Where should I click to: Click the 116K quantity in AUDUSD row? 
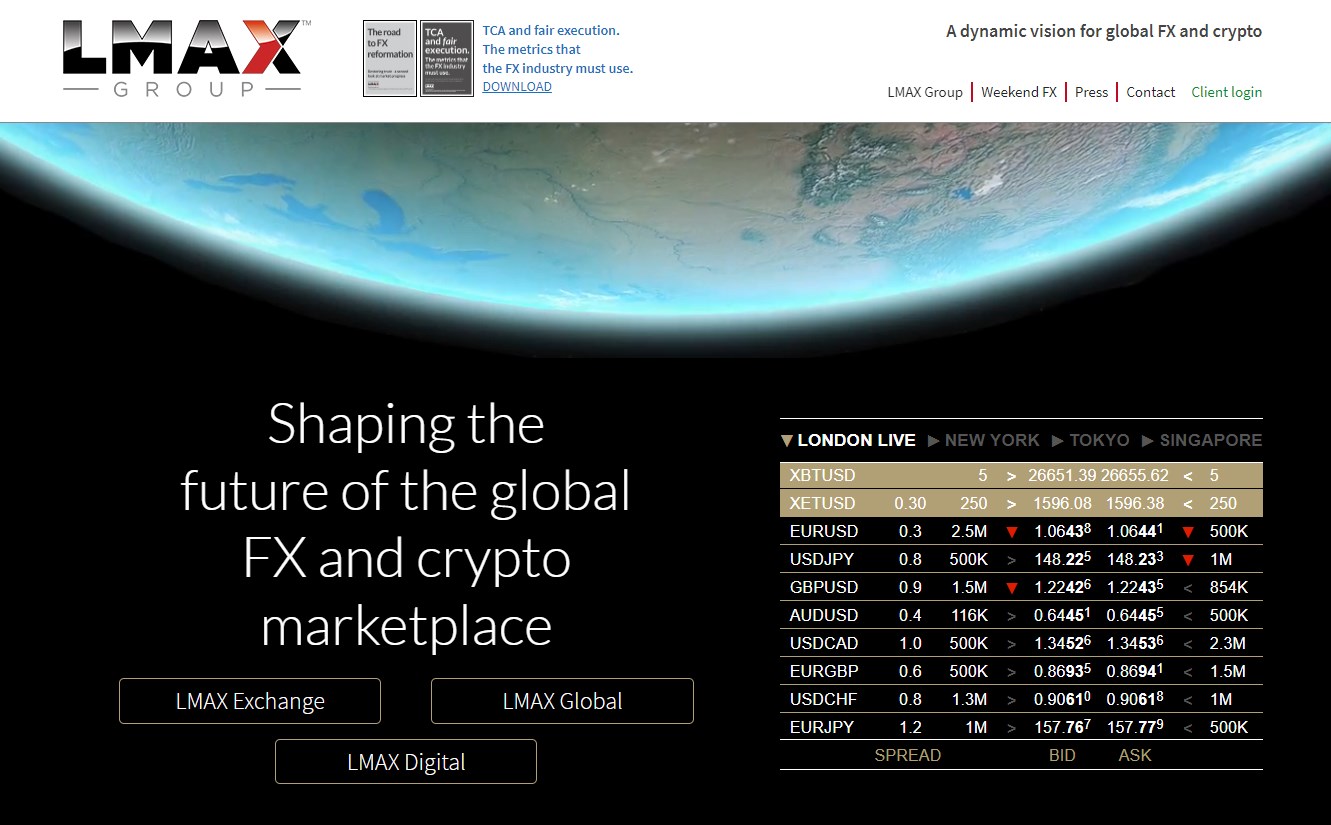click(x=969, y=615)
